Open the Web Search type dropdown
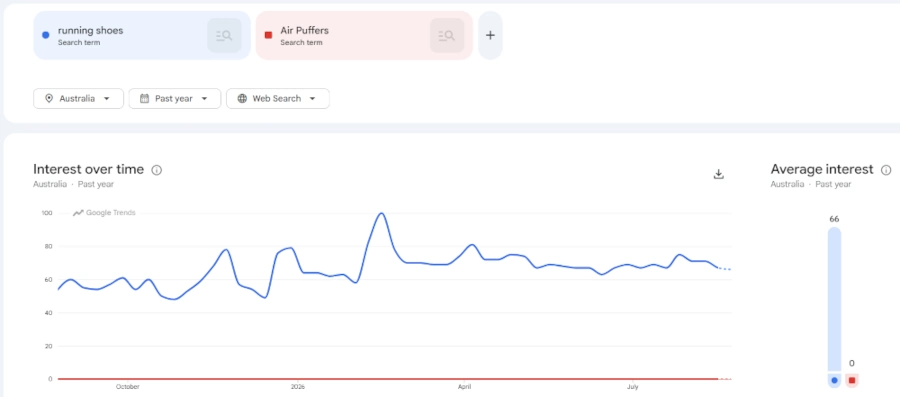Viewport: 900px width, 397px height. coord(278,99)
